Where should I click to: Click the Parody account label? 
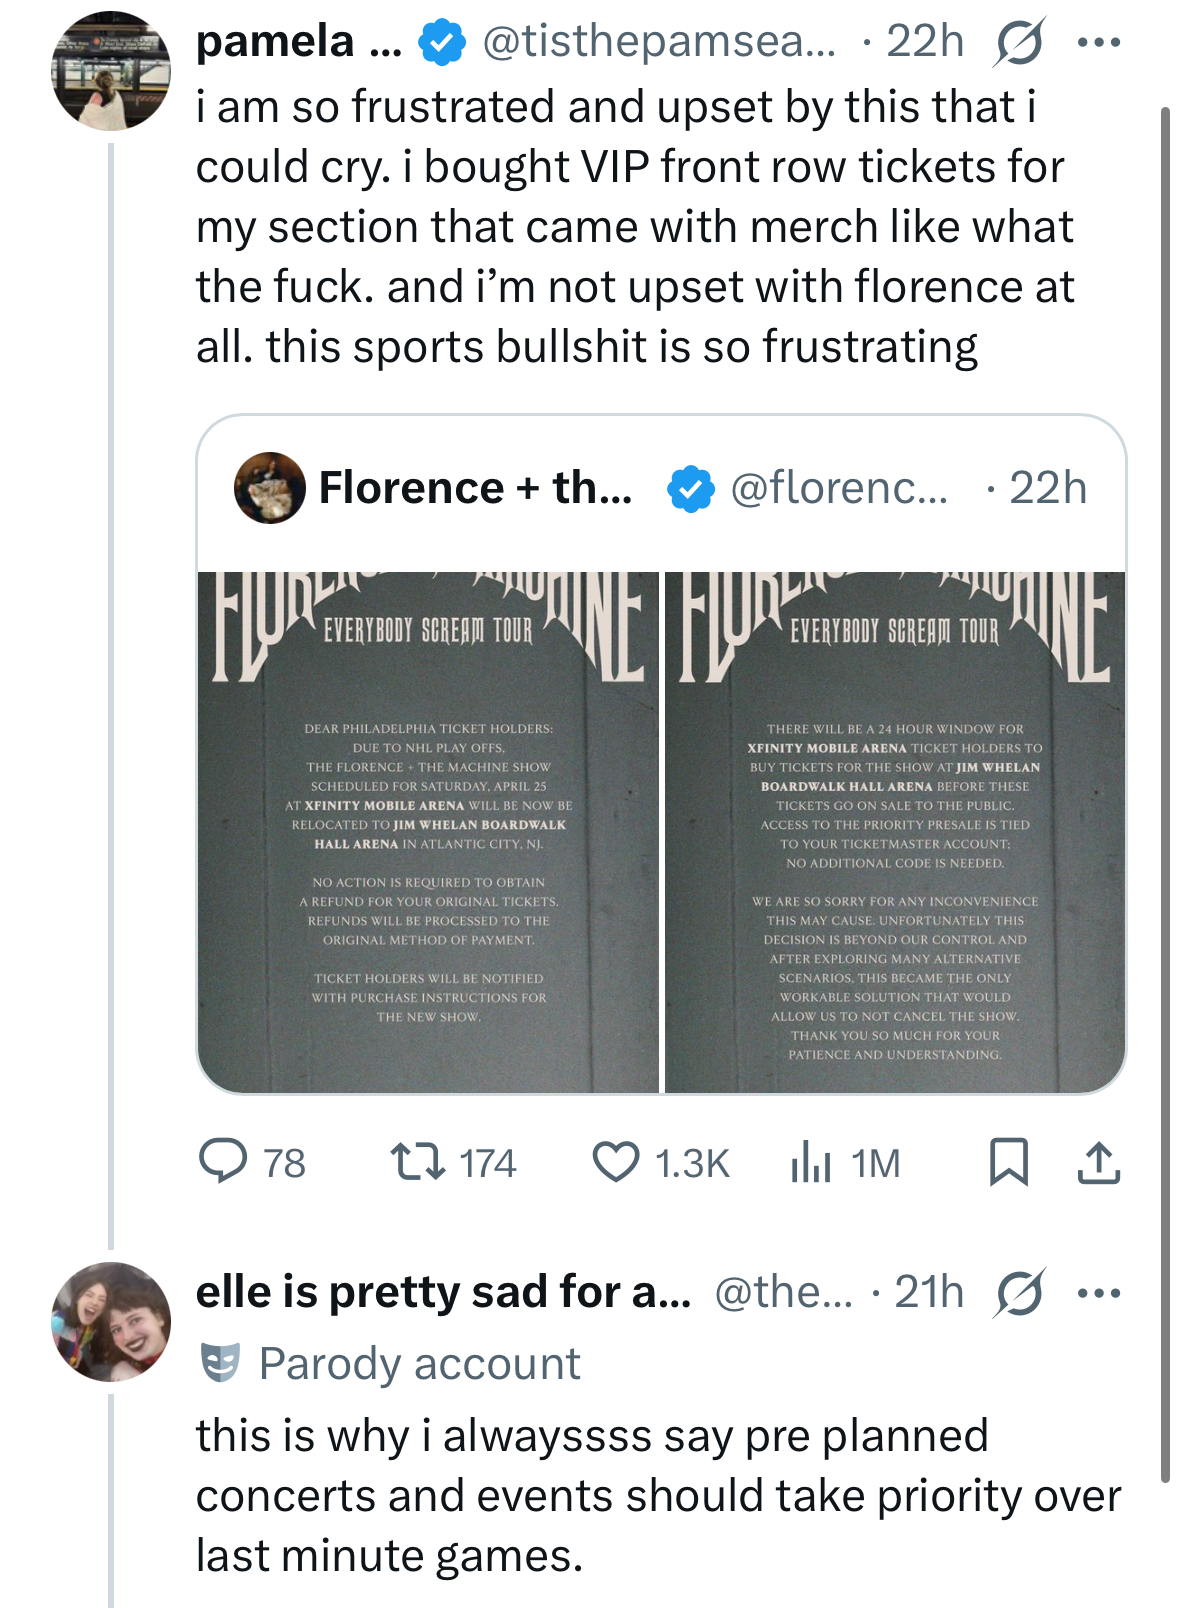(x=419, y=1364)
